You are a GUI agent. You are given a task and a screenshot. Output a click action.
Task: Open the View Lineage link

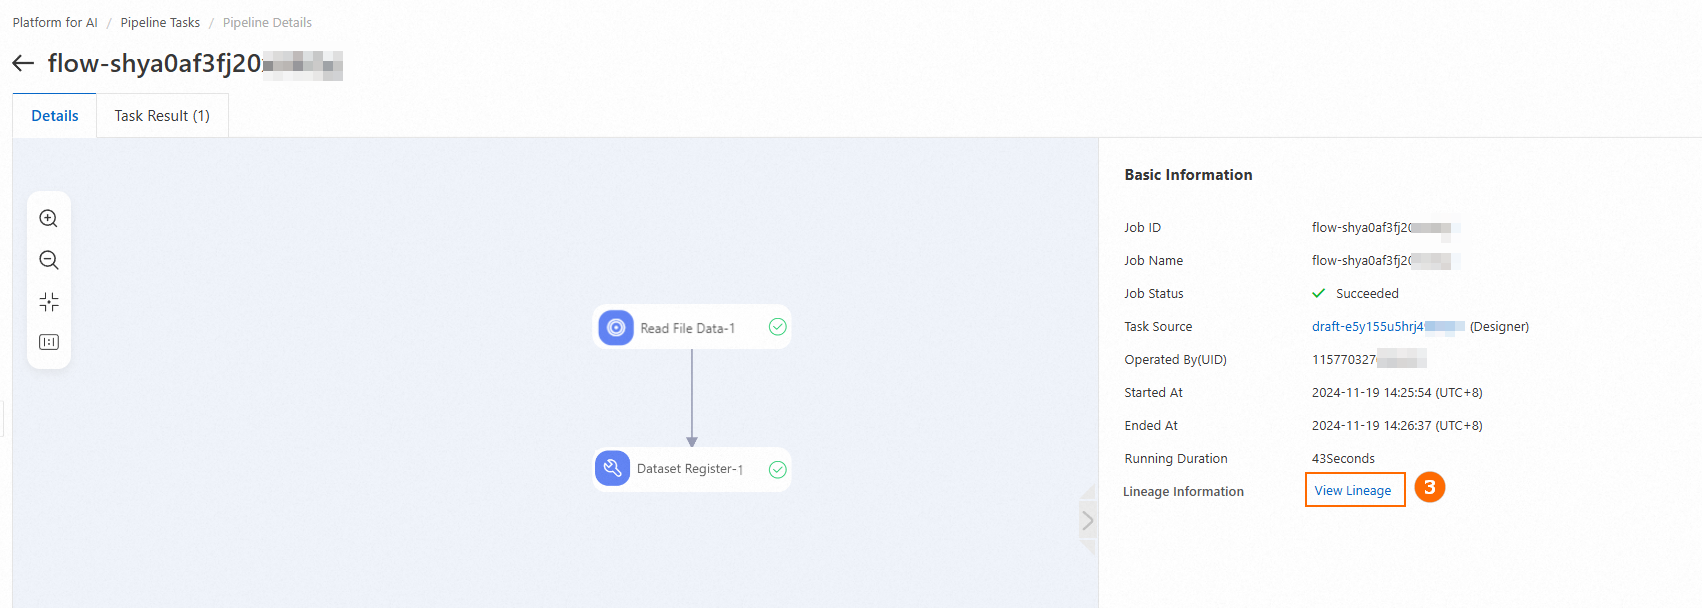(1353, 490)
